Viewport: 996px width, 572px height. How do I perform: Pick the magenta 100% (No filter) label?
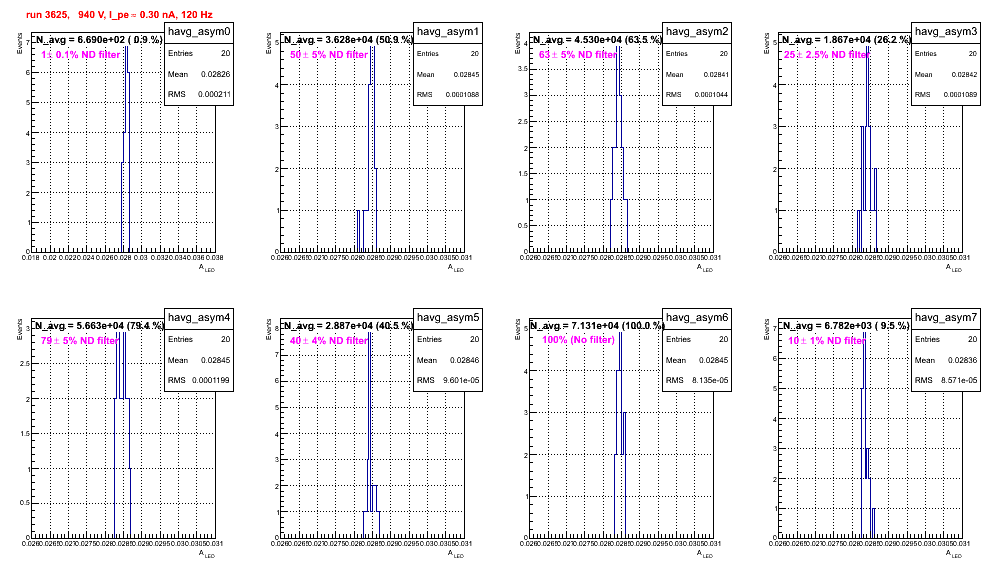(x=578, y=340)
